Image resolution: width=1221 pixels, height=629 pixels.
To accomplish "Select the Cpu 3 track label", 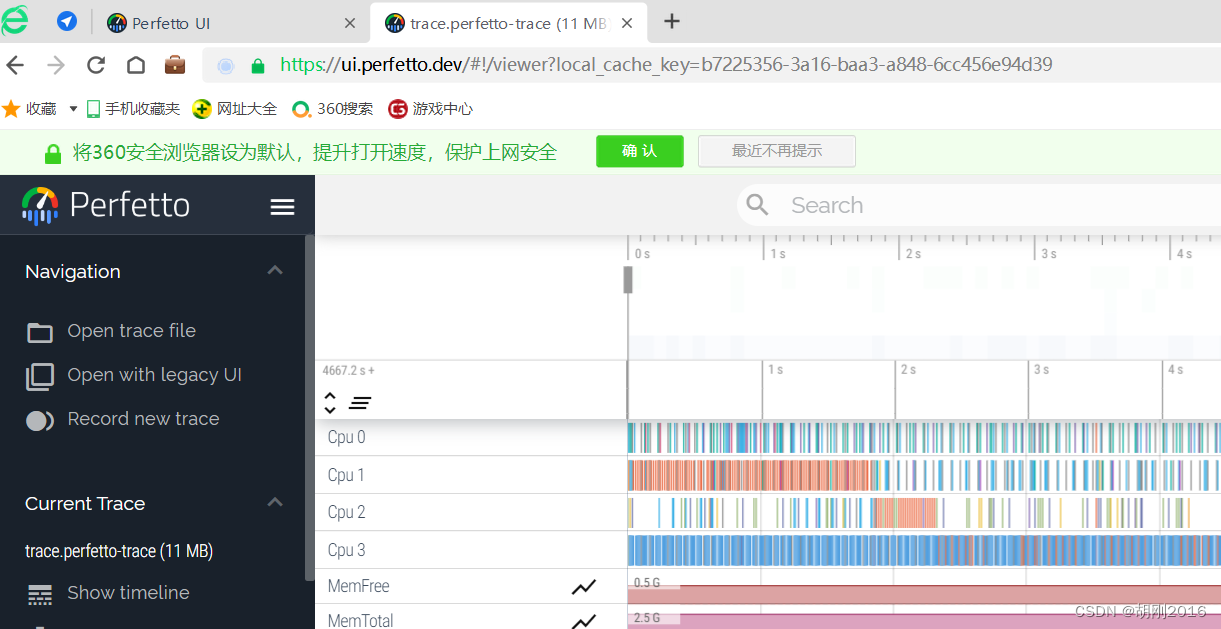I will [346, 550].
